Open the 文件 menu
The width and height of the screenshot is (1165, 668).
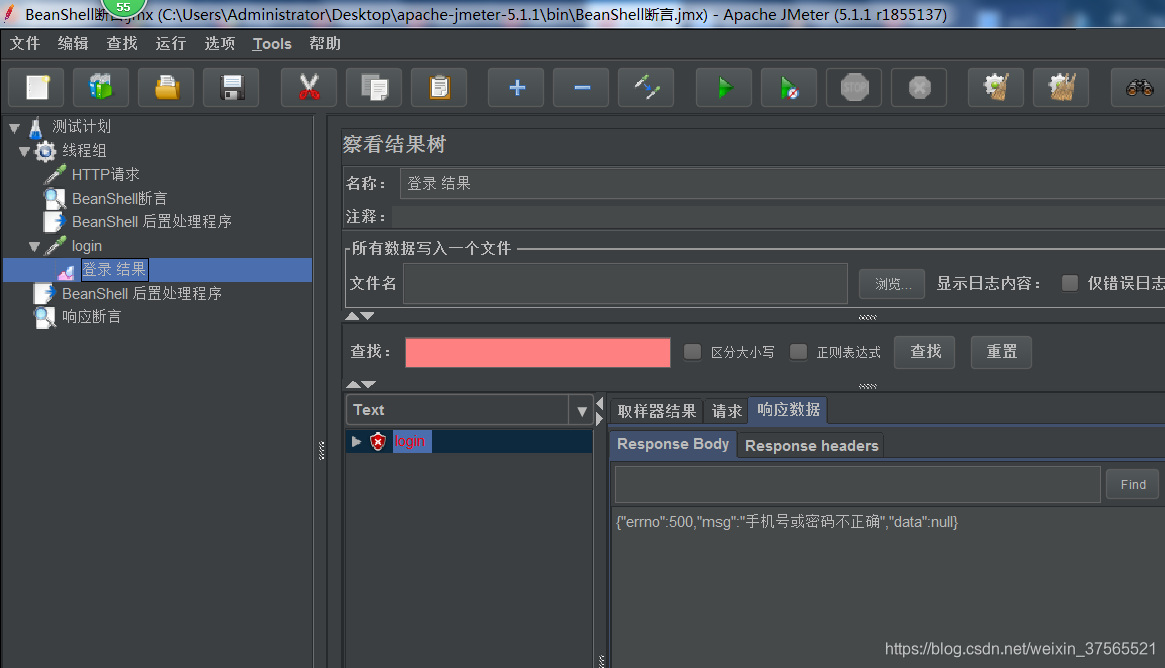click(25, 44)
